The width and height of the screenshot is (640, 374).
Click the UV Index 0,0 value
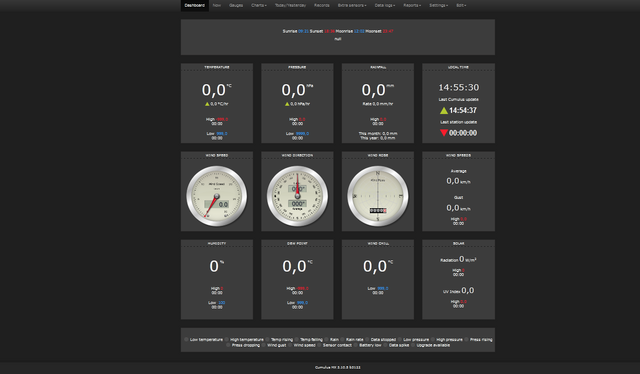tap(468, 290)
